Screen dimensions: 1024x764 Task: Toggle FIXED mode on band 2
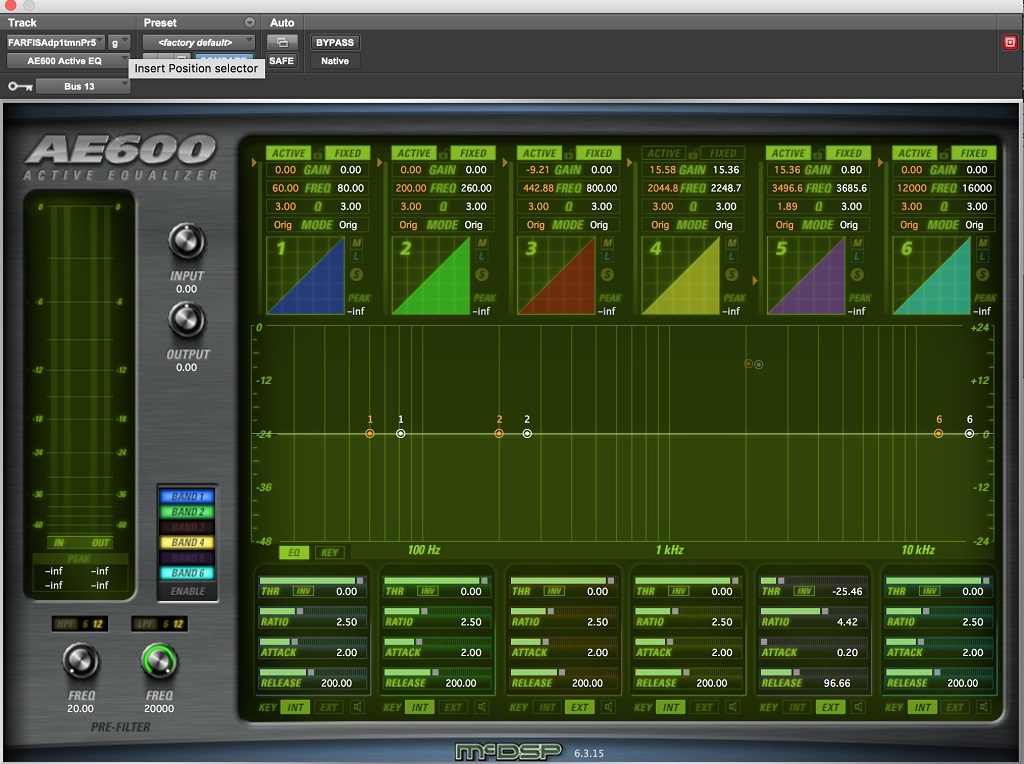tap(473, 153)
